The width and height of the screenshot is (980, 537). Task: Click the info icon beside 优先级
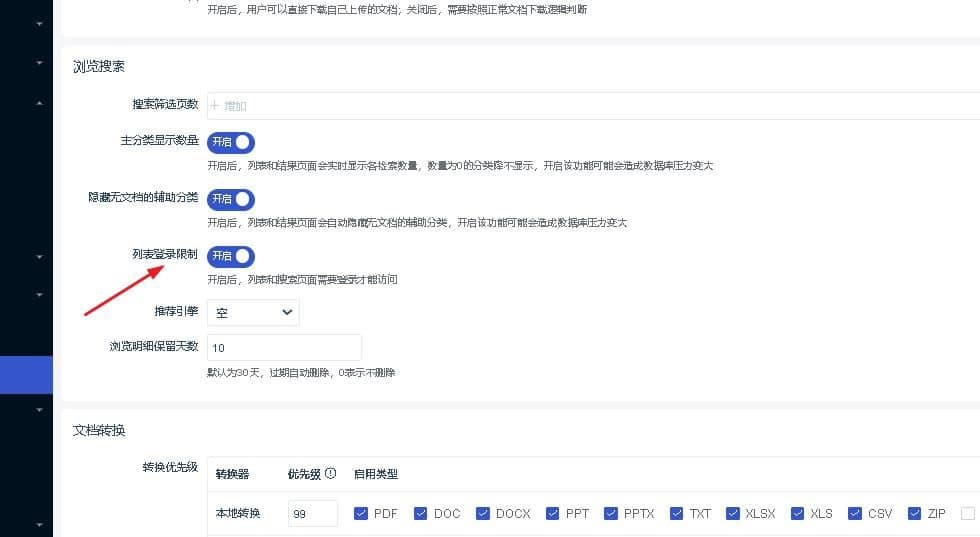[x=330, y=474]
